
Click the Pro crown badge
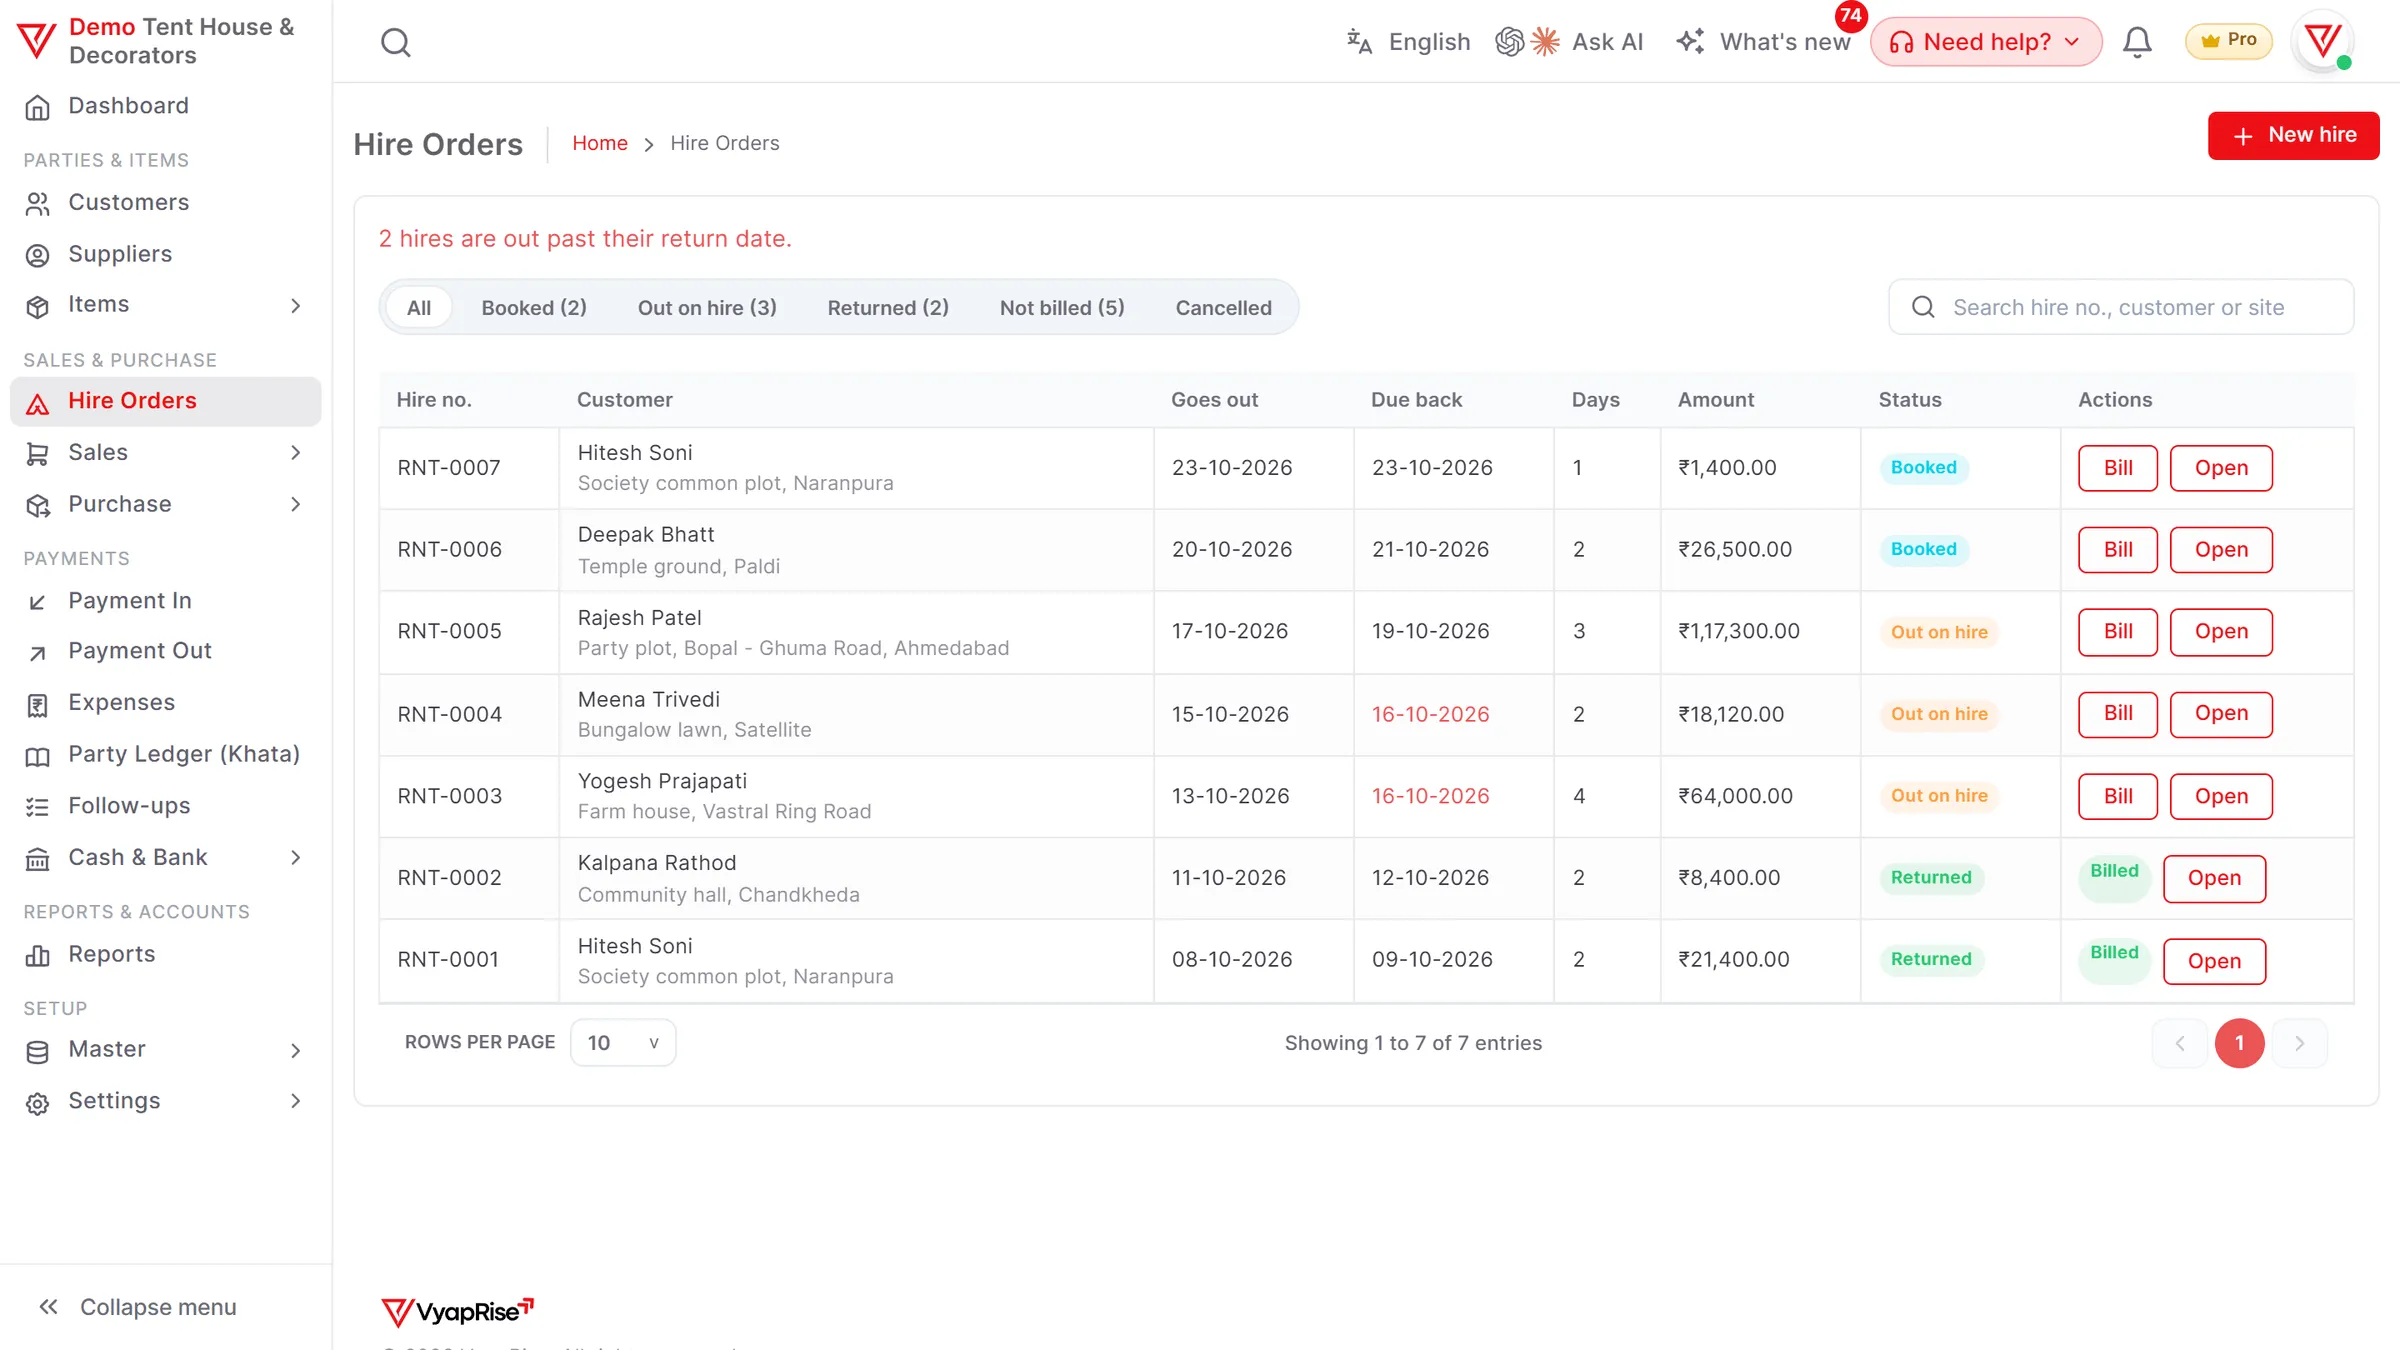click(x=2228, y=41)
